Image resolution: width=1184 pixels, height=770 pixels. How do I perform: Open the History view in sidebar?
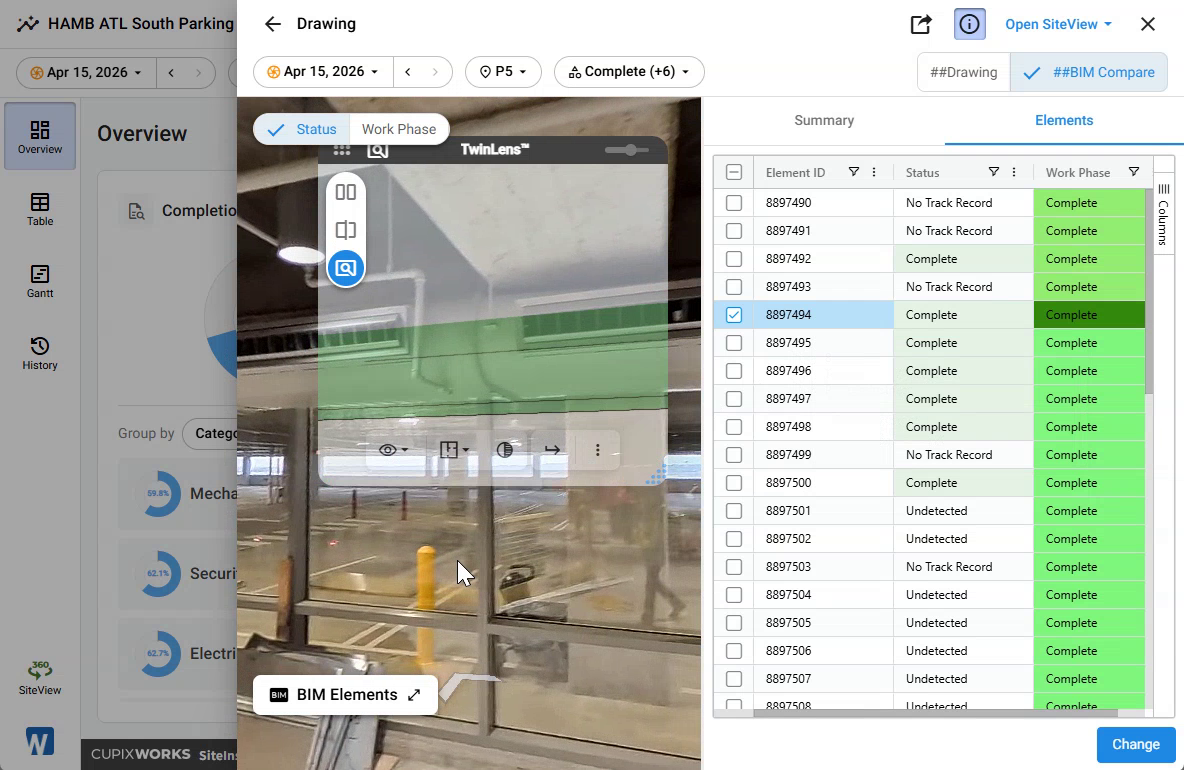click(x=40, y=353)
